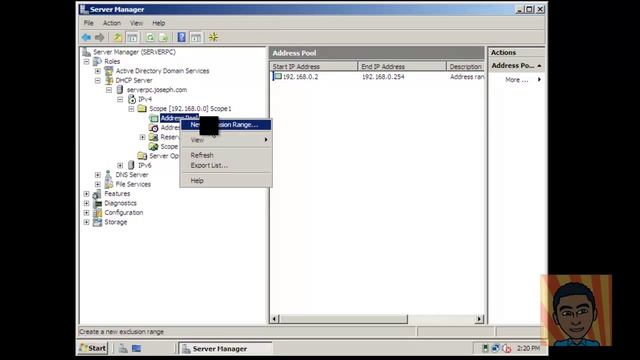Select the 192.168.0.2 address range row
Screen dimensions: 640x360
378,76
